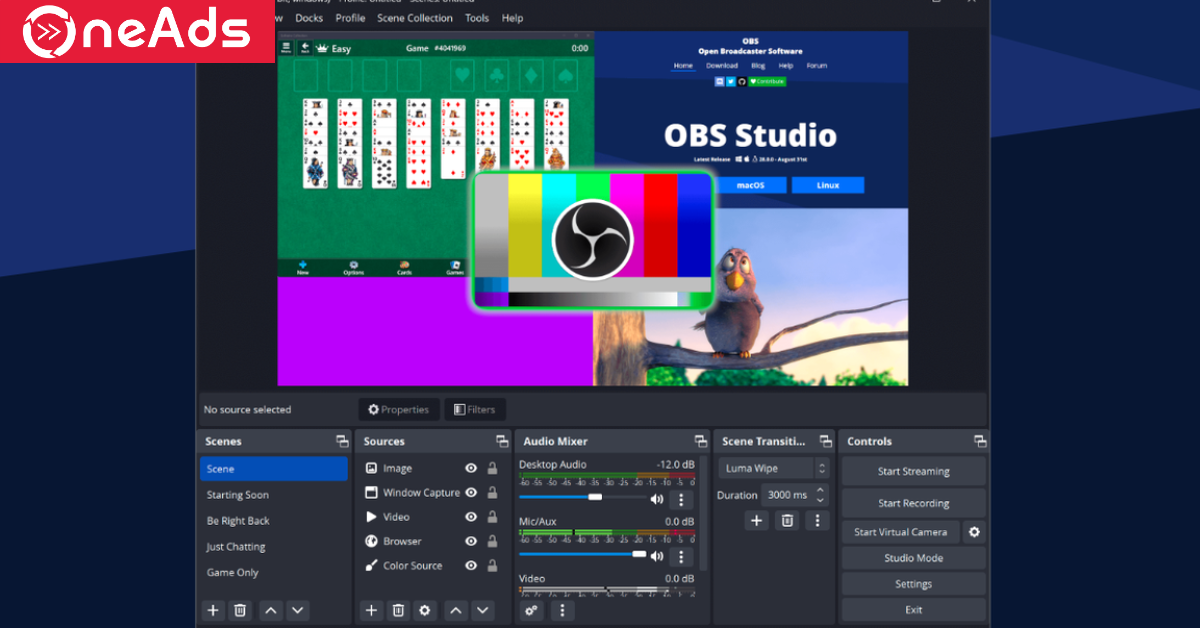Mute Mic/Aux with its speaker icon

tap(657, 557)
